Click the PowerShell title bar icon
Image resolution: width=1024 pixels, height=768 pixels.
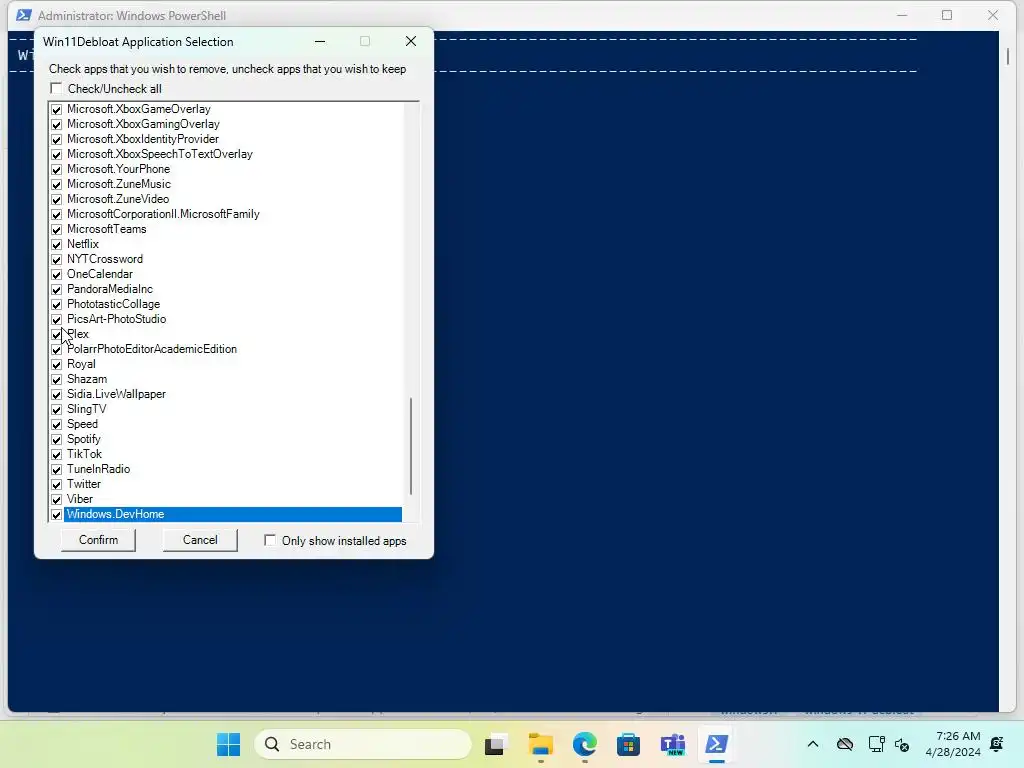24,15
